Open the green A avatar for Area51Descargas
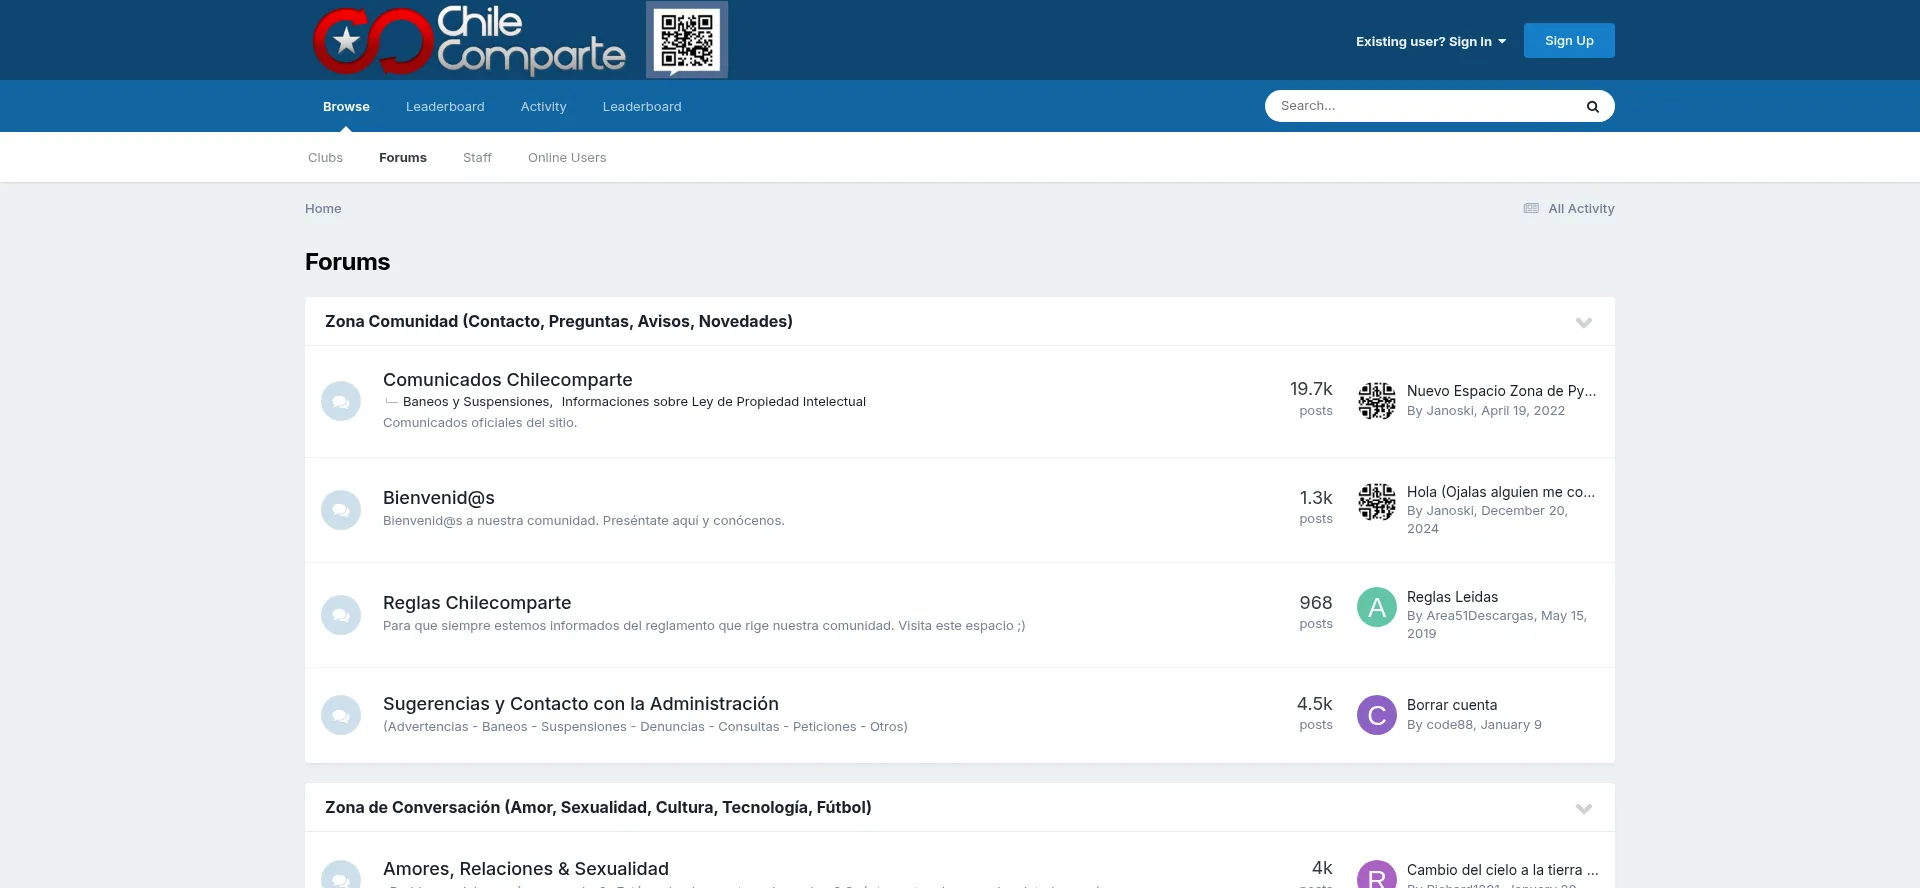This screenshot has width=1920, height=888. pos(1377,607)
